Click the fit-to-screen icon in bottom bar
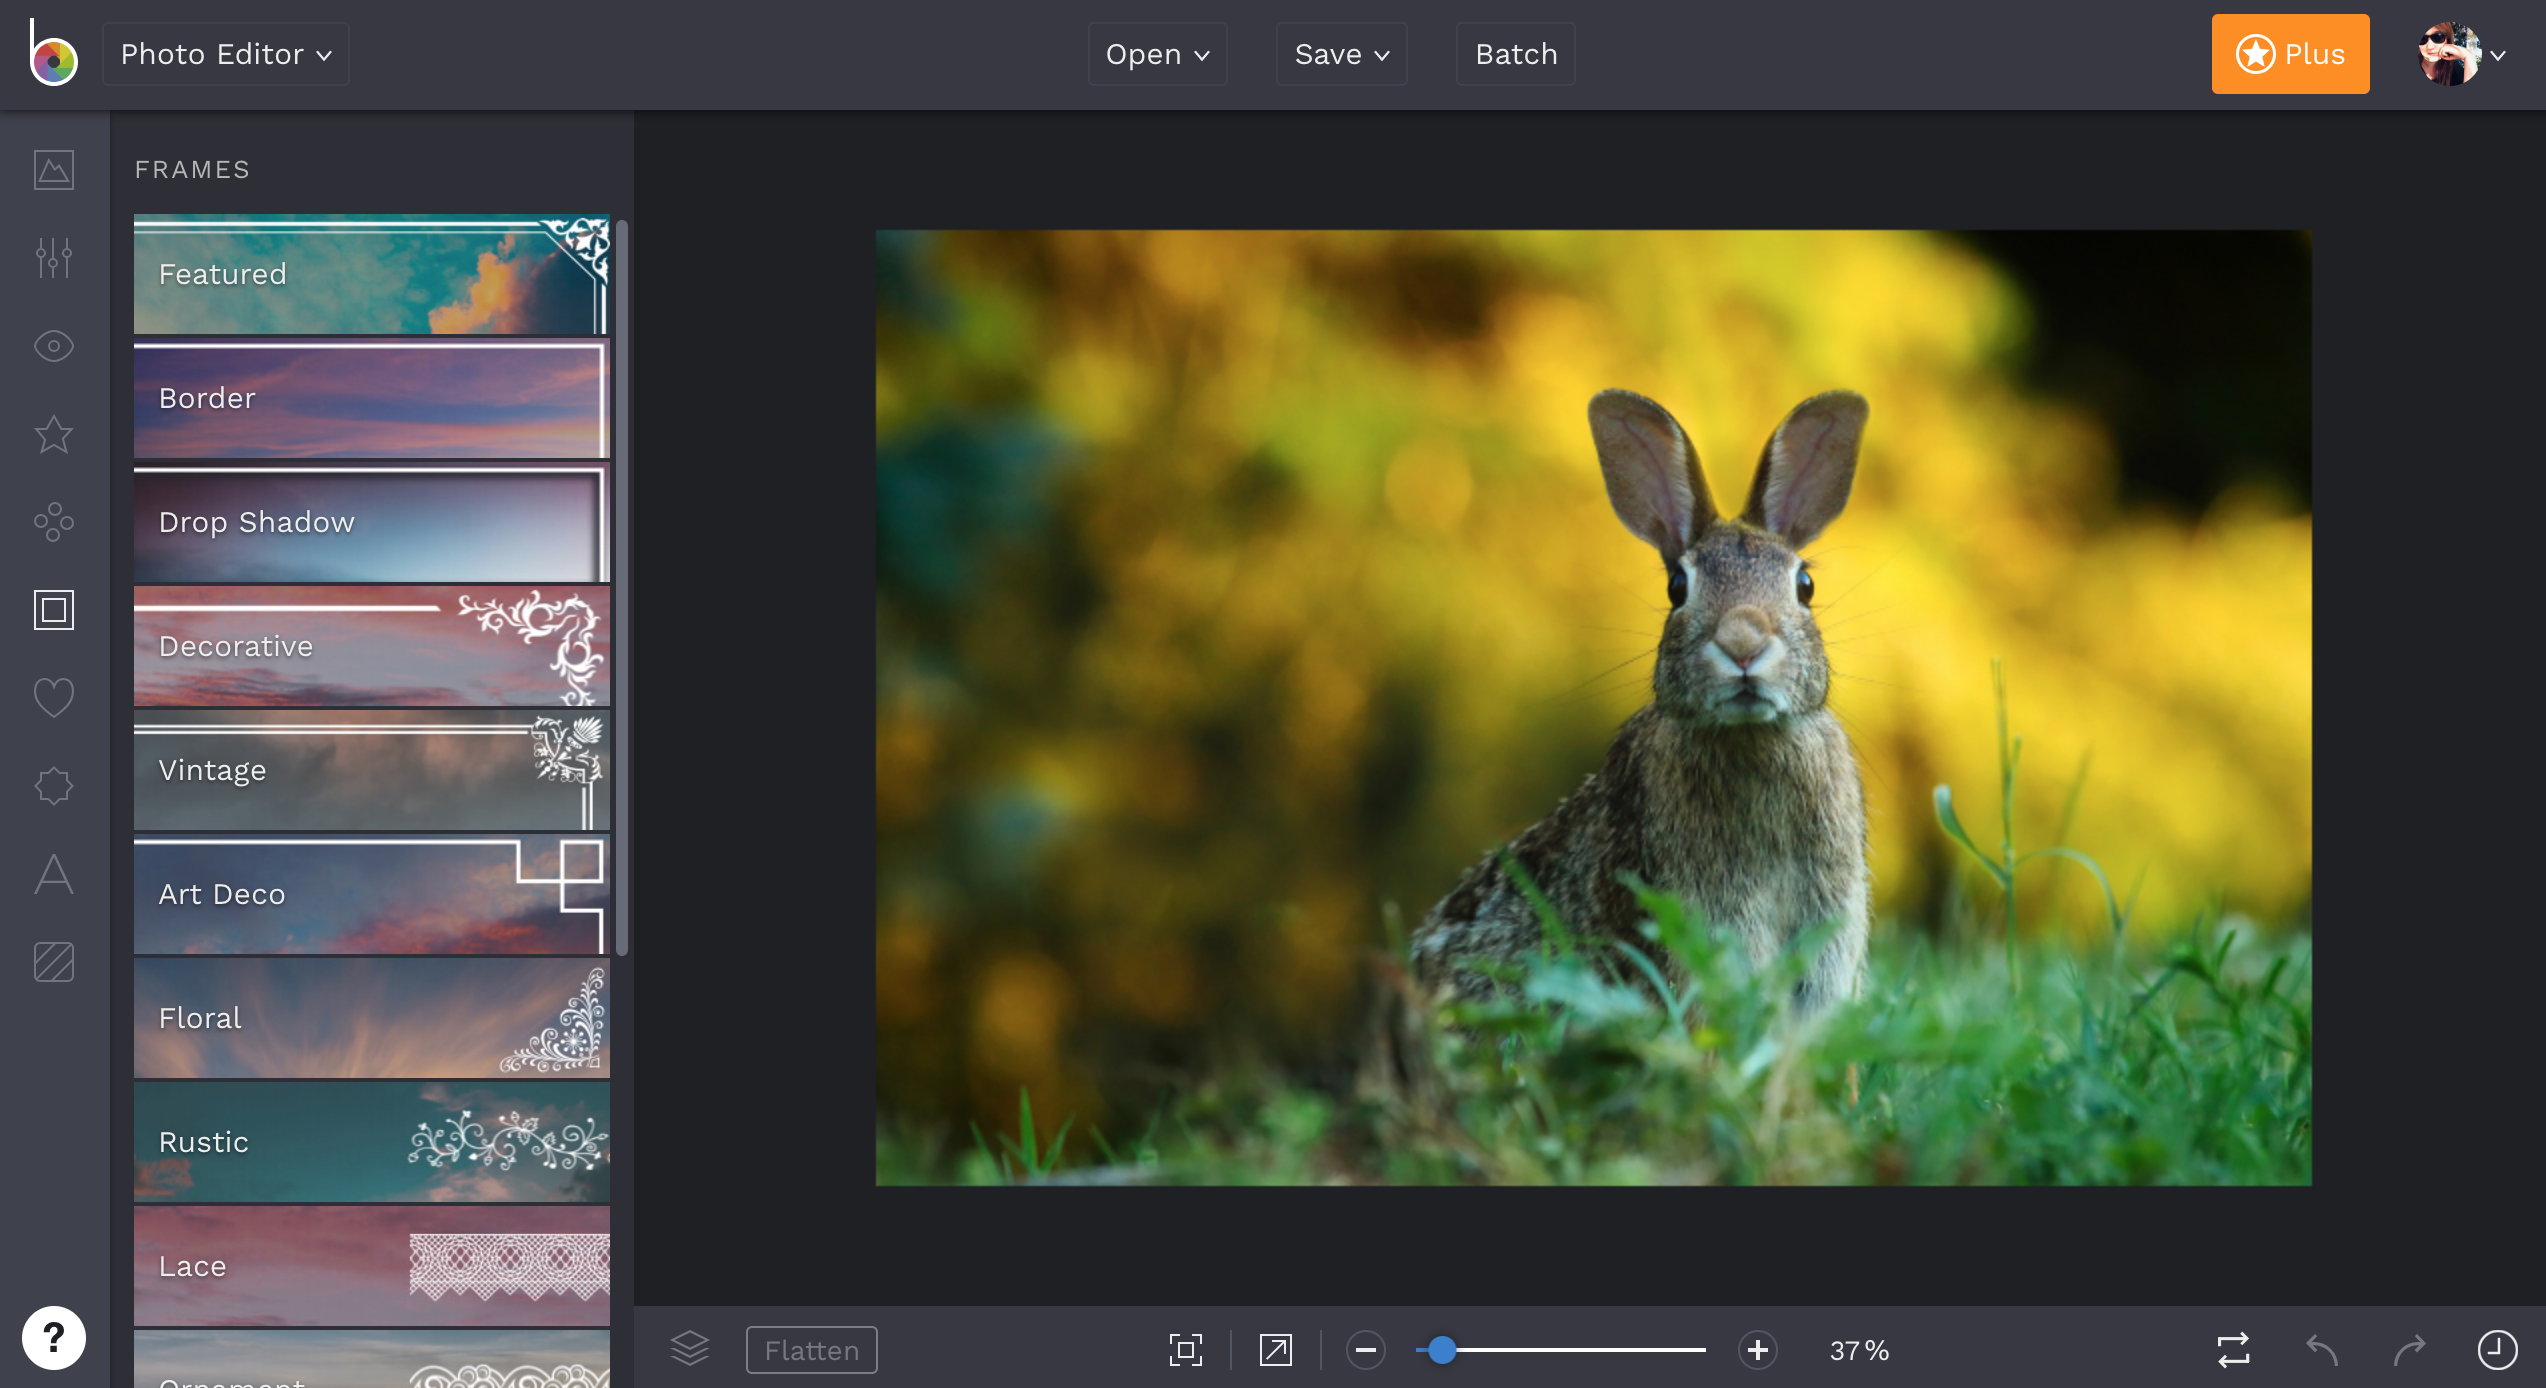The image size is (2546, 1388). coord(1184,1349)
